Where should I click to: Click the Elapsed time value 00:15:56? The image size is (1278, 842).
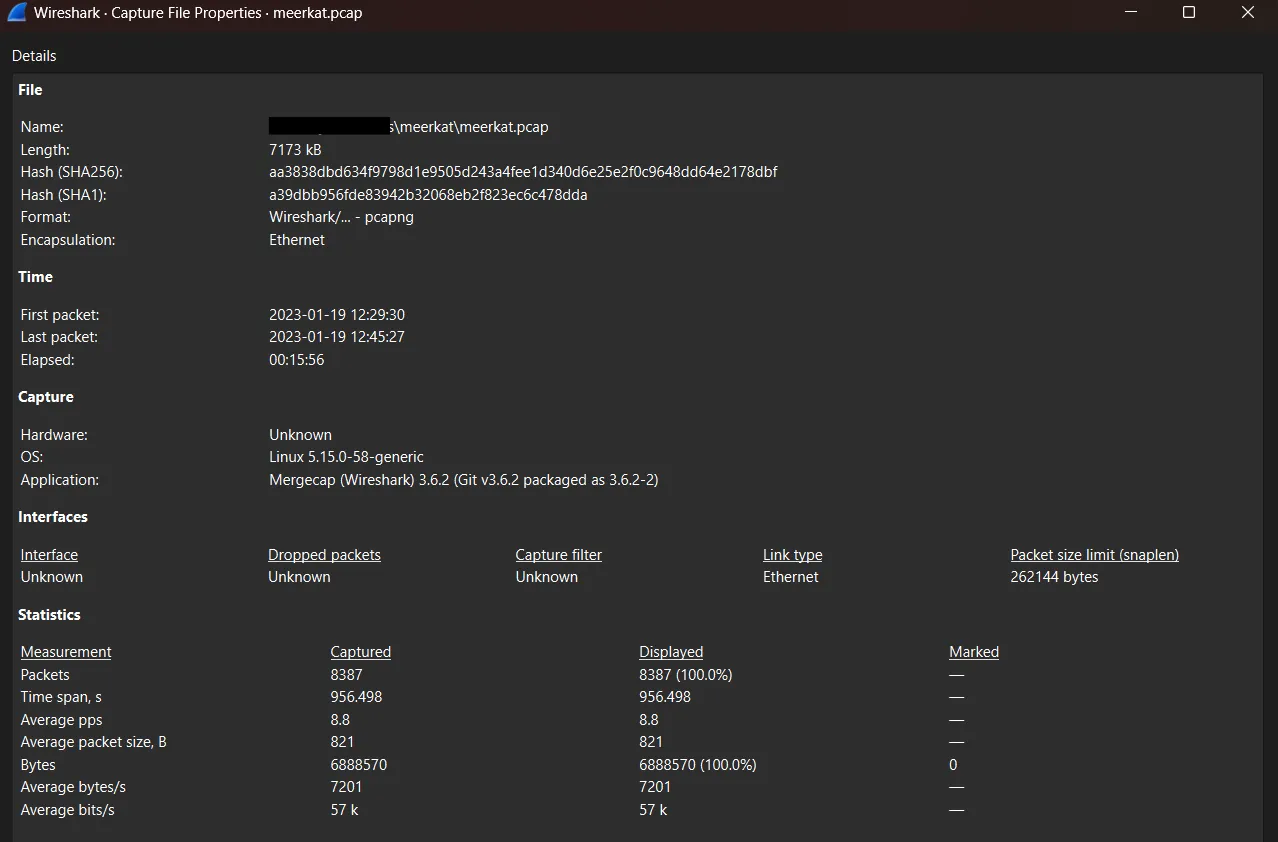pyautogui.click(x=296, y=359)
